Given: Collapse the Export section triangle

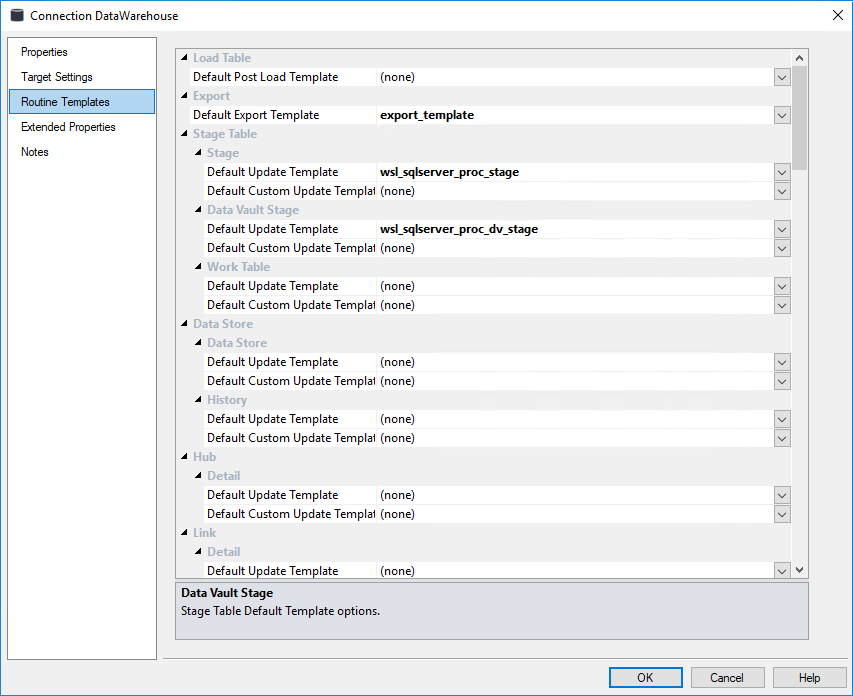Looking at the screenshot, I should coord(184,96).
